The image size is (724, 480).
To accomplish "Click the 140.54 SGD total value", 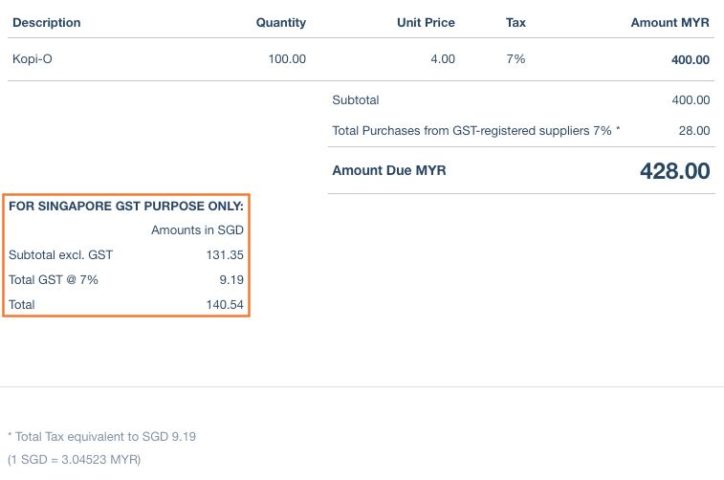I will (225, 304).
